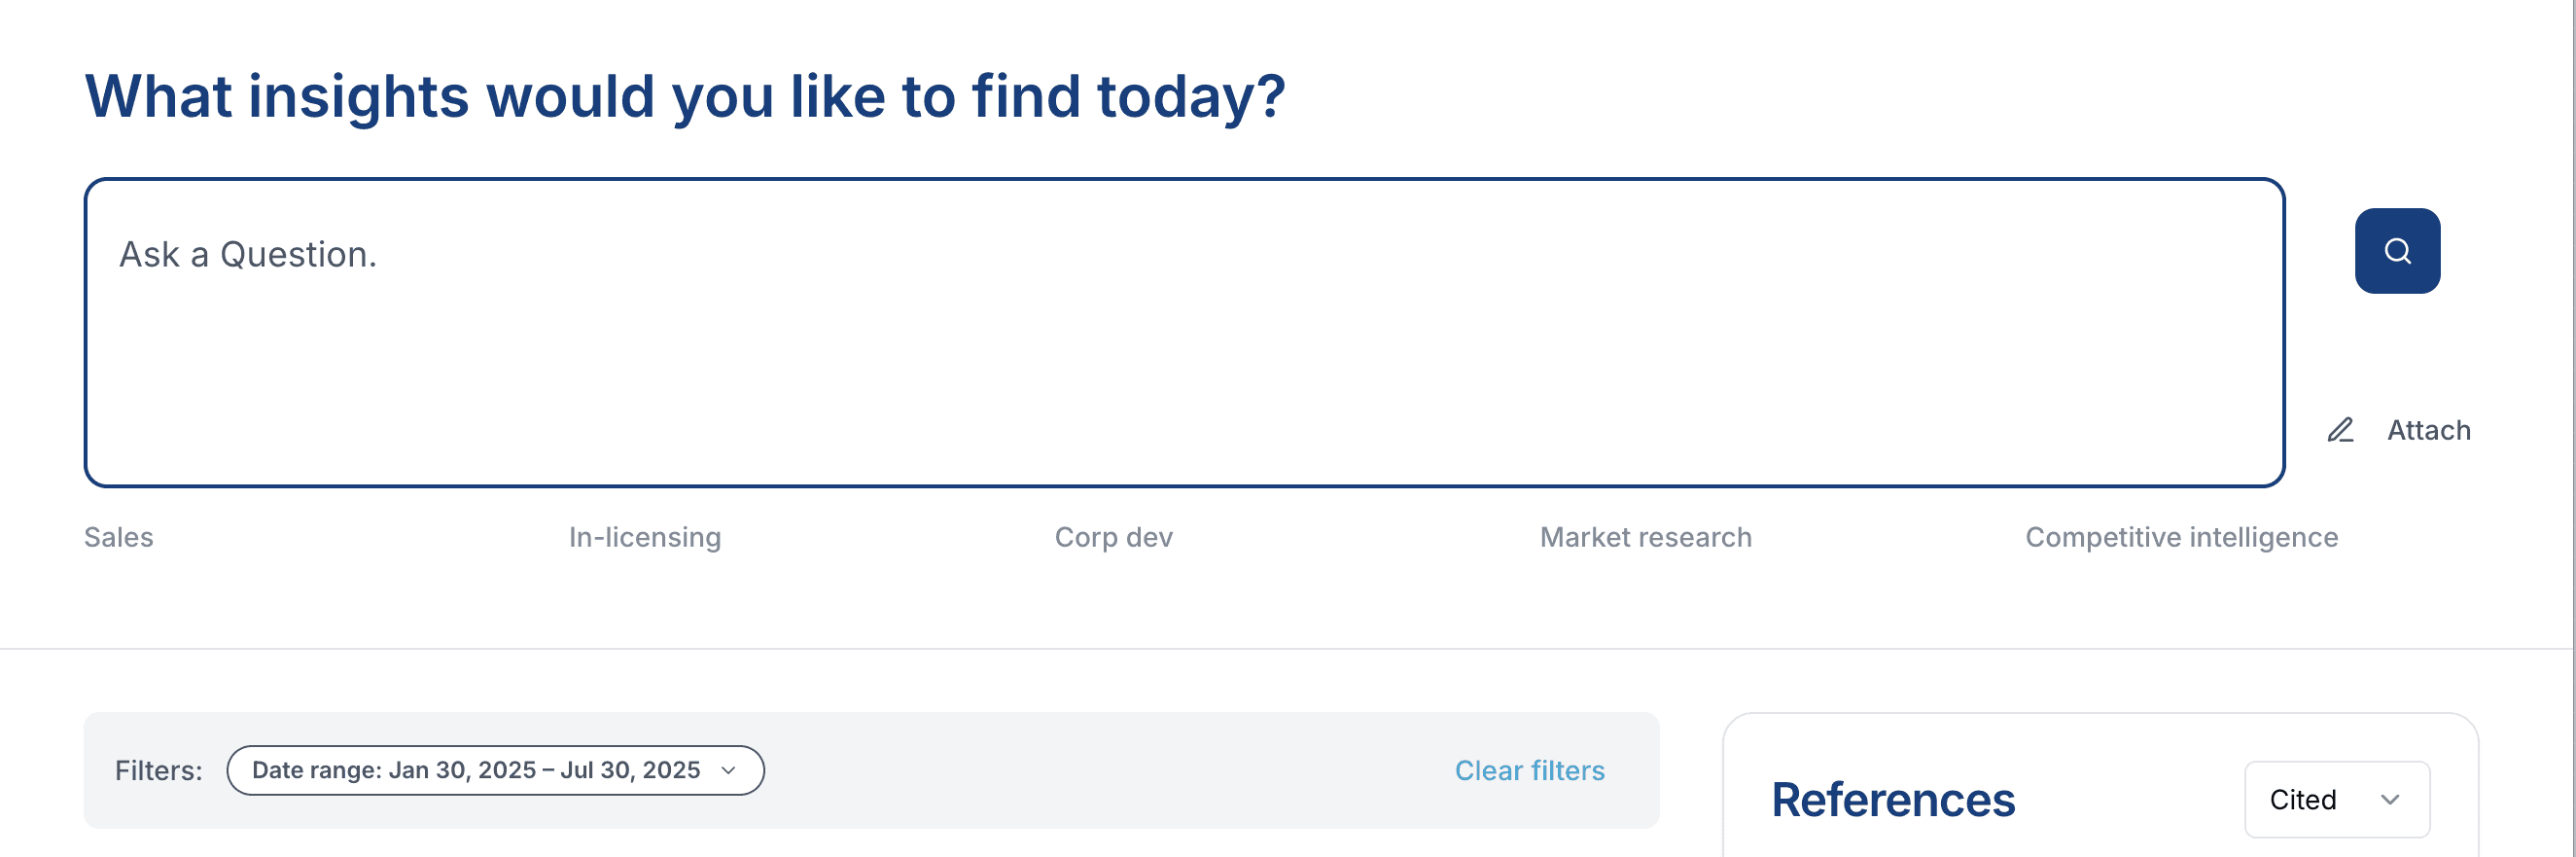Choose the Corp dev suggestion
Viewport: 2576px width, 857px height.
coord(1112,537)
